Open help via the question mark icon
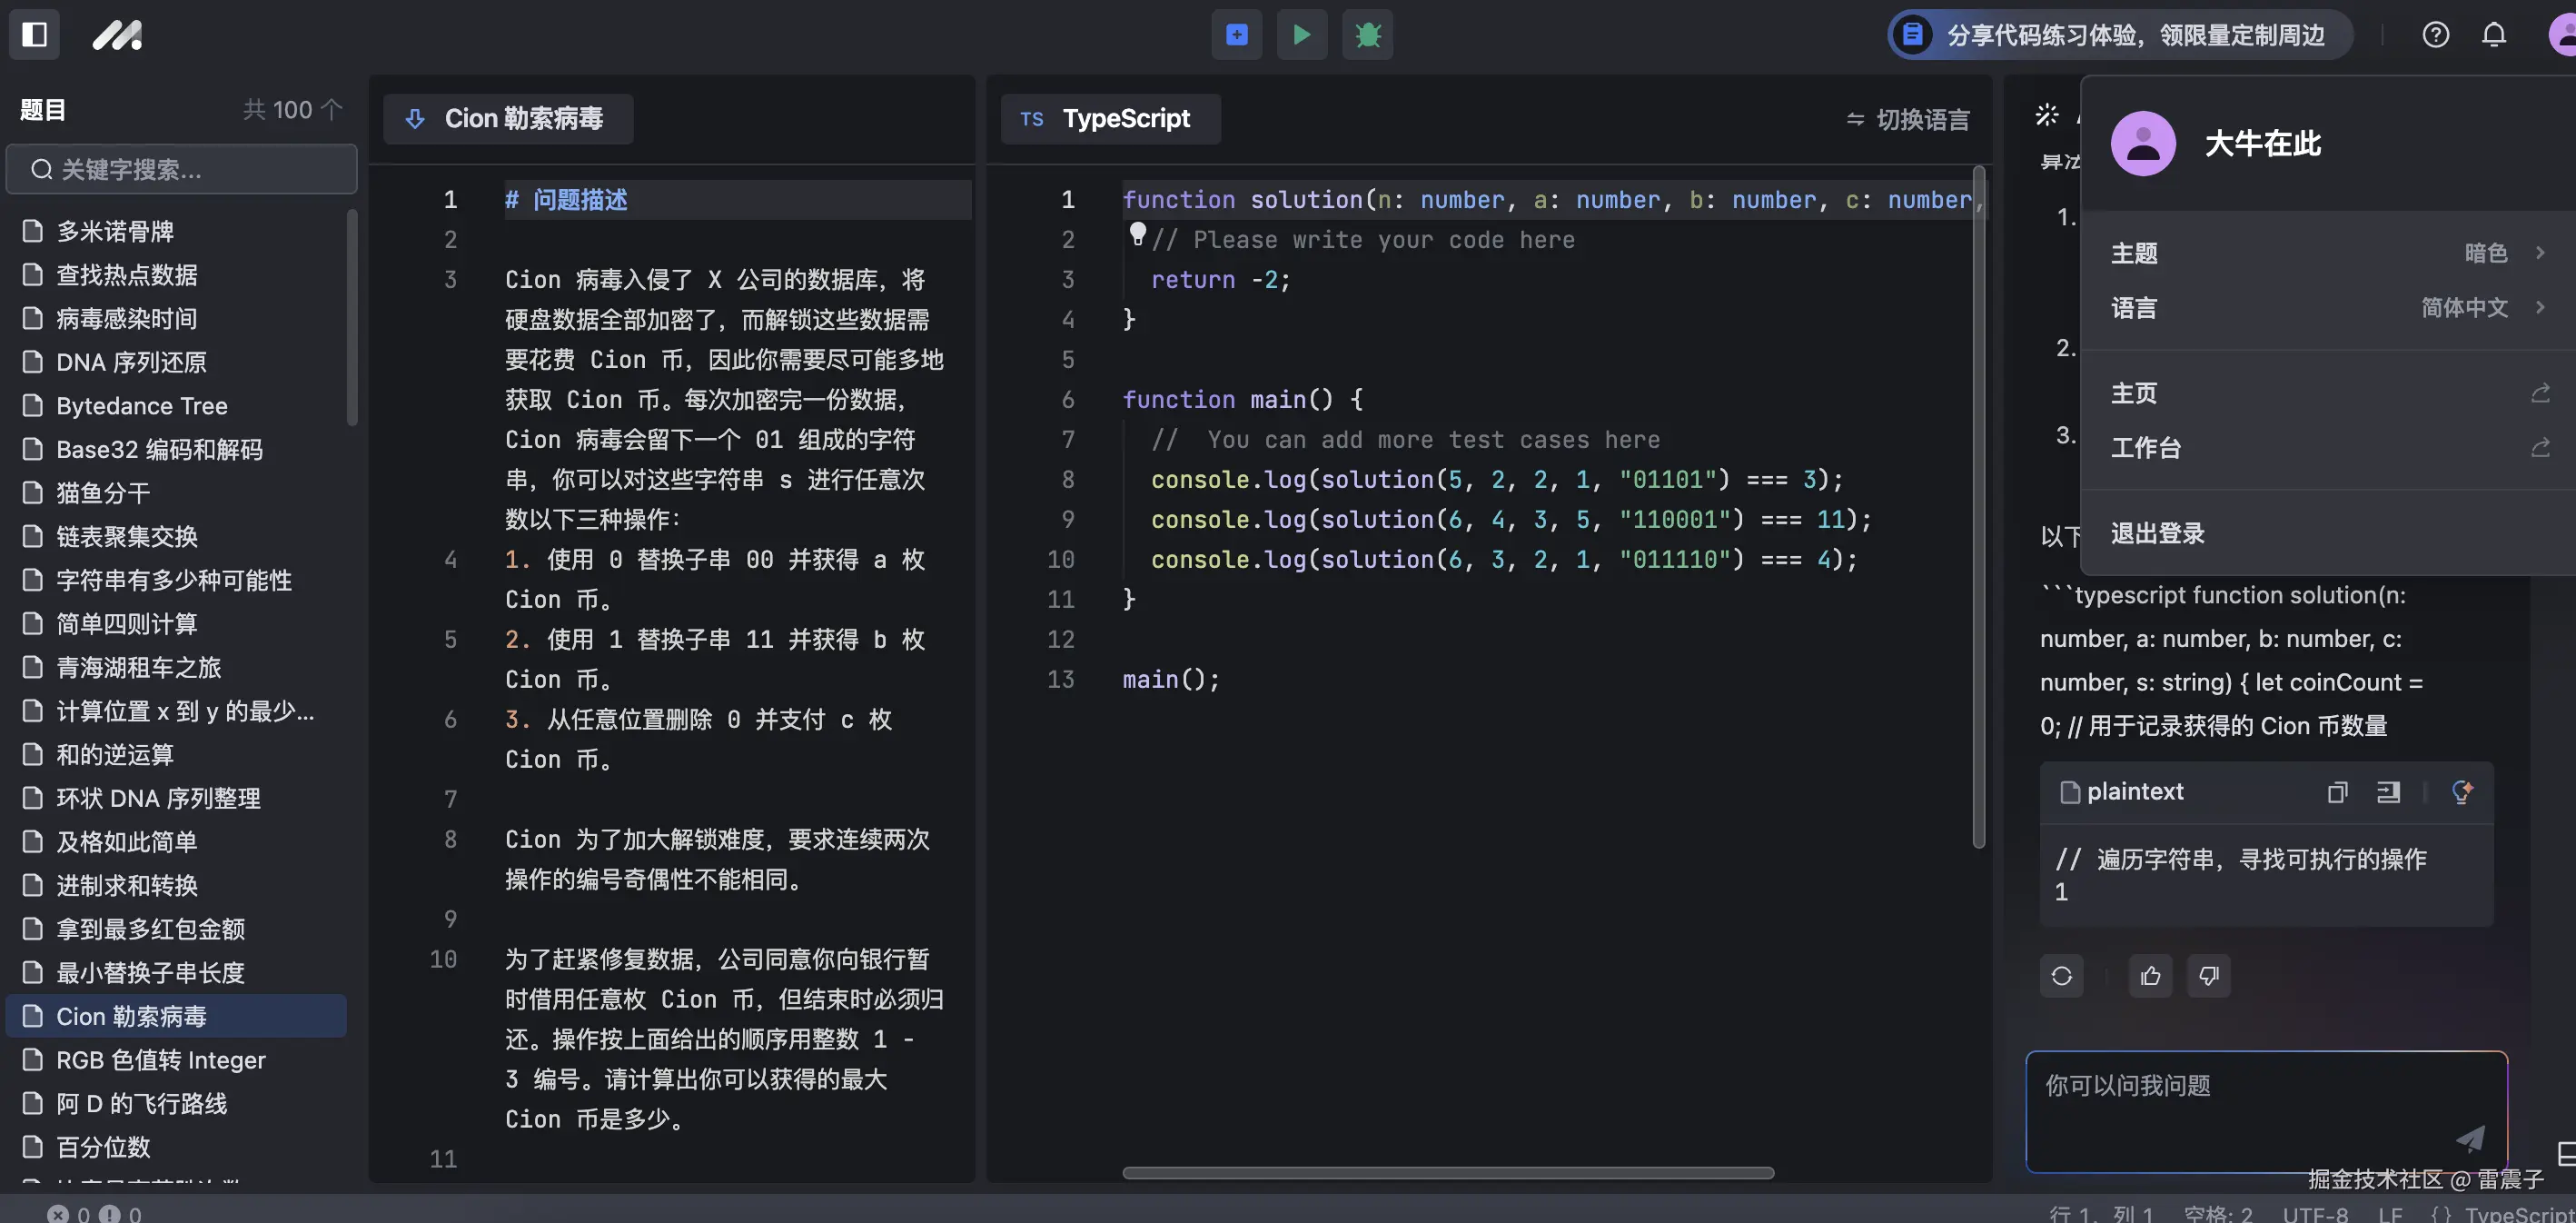 point(2435,35)
